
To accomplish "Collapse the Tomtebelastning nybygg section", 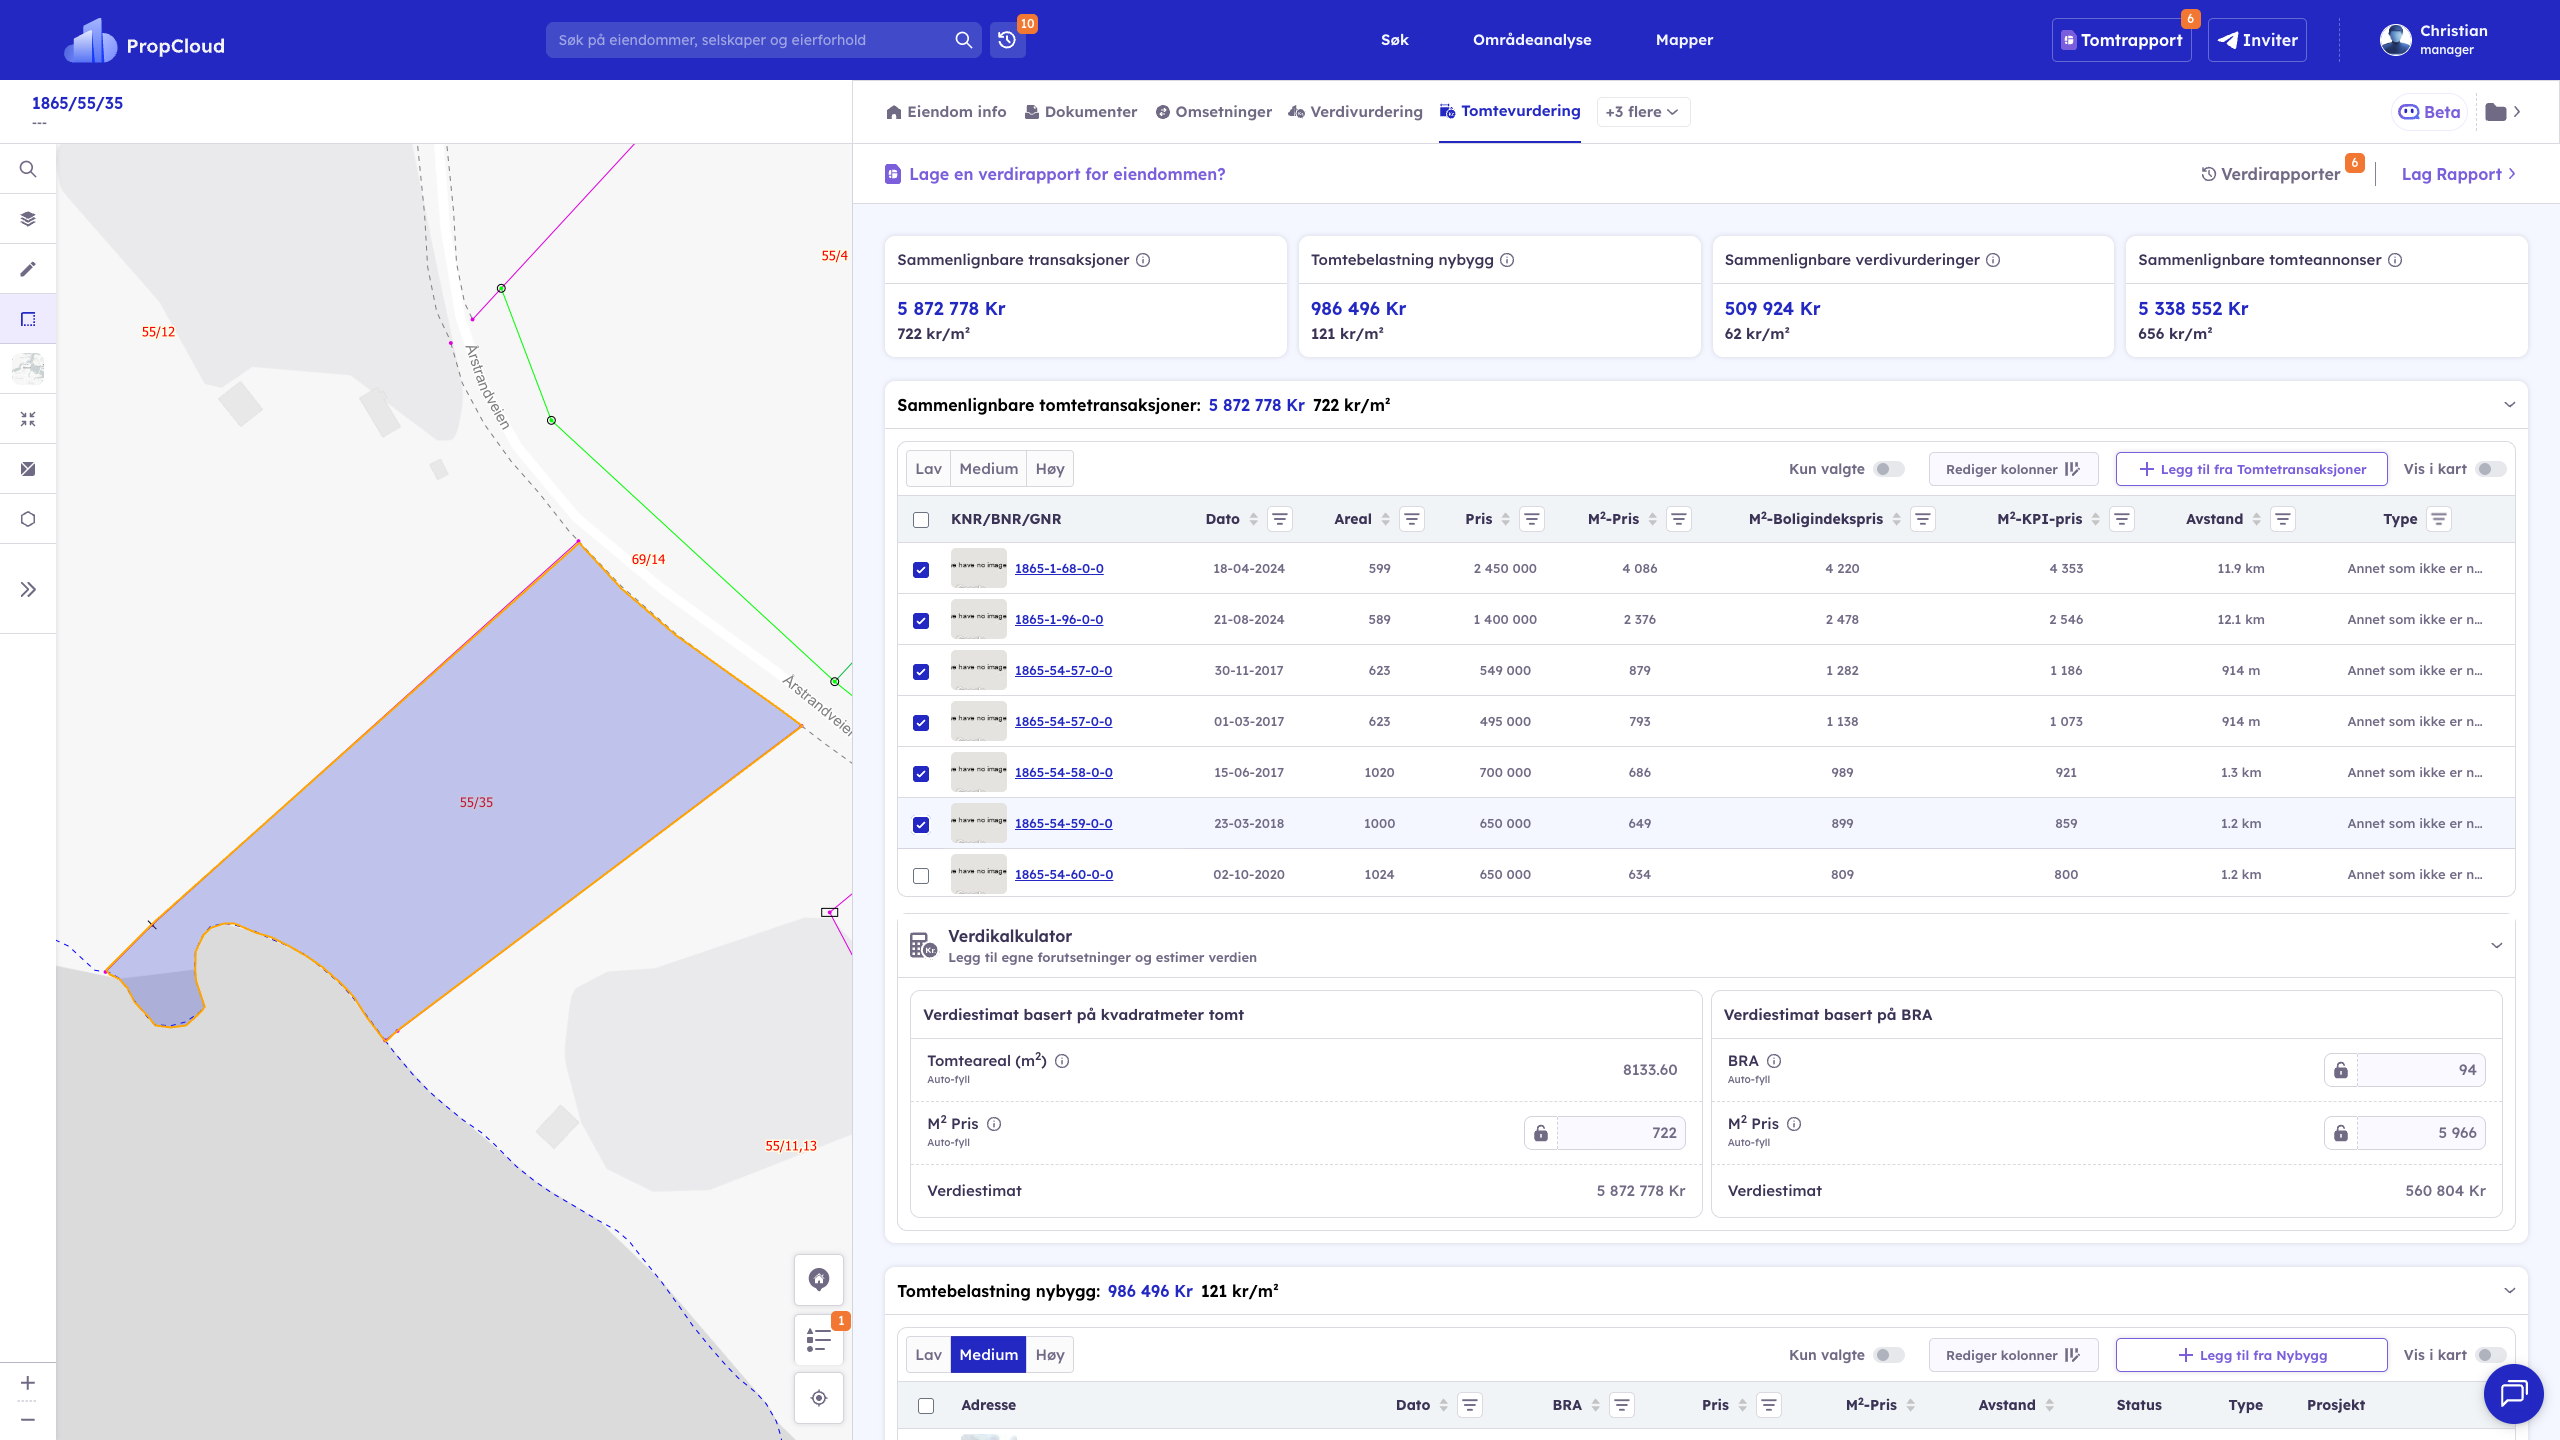I will coord(2509,1291).
